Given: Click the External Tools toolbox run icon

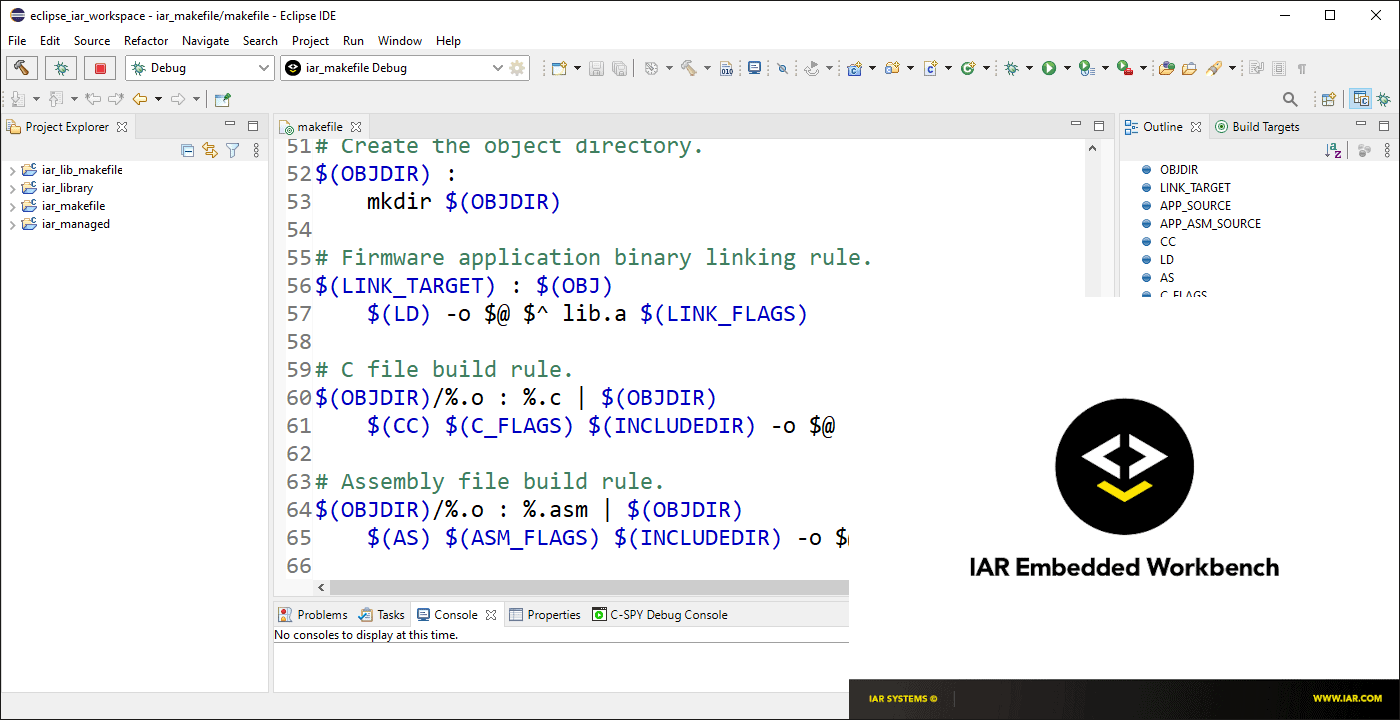Looking at the screenshot, I should tap(1125, 68).
